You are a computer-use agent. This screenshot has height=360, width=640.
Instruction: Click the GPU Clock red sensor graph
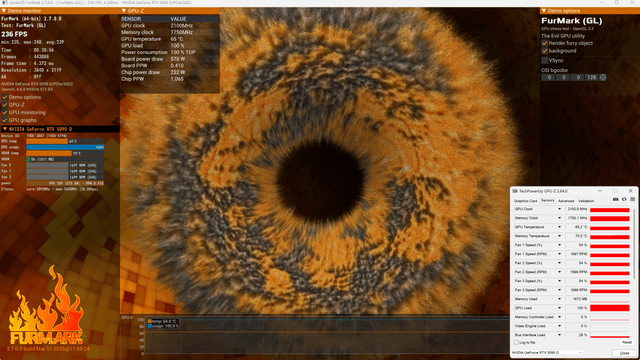(x=610, y=209)
